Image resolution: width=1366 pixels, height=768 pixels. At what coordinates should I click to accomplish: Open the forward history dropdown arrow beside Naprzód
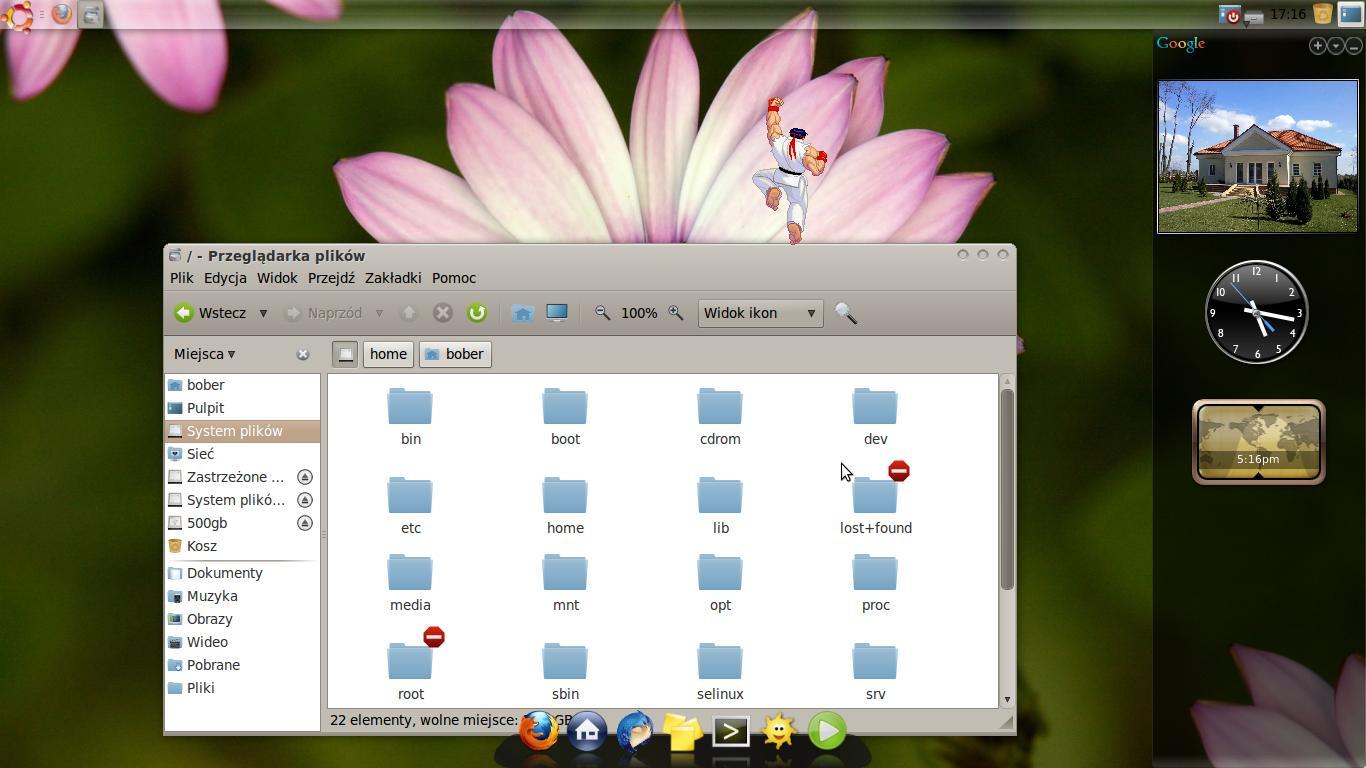pos(379,313)
